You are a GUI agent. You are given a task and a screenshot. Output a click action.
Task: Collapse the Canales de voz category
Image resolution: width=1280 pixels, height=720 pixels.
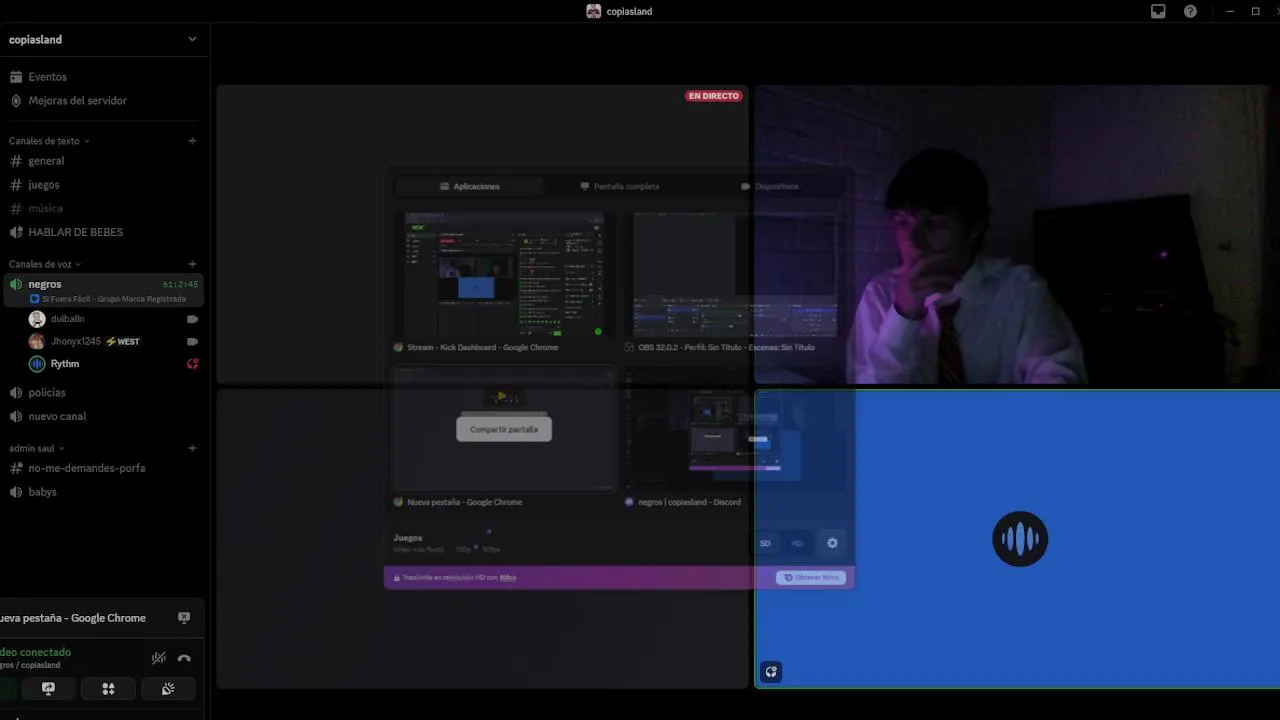(x=45, y=264)
